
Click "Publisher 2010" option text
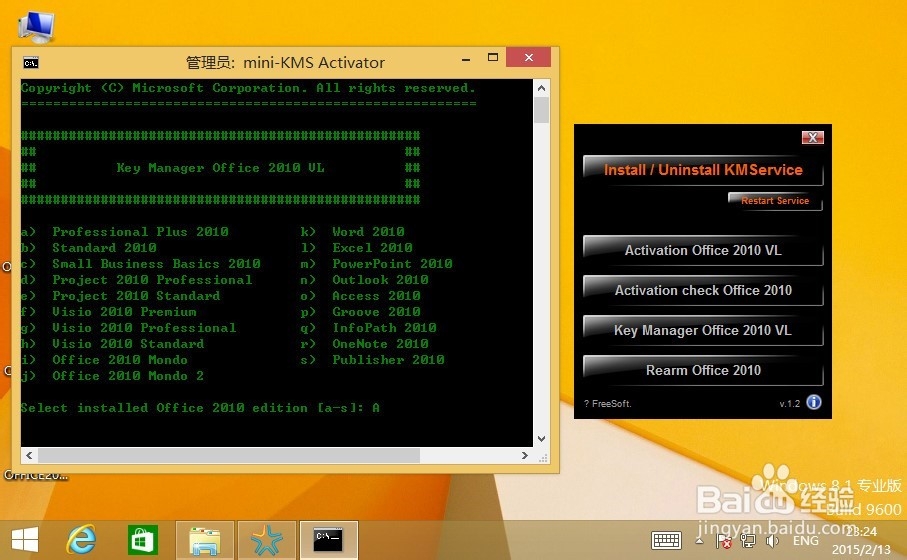[x=389, y=360]
